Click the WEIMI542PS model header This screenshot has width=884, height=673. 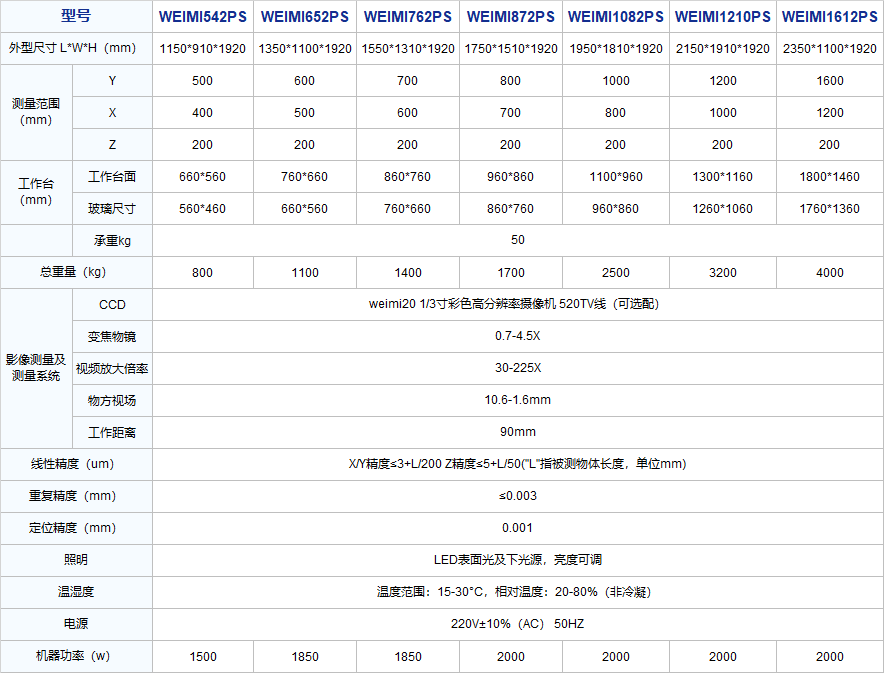tap(202, 17)
